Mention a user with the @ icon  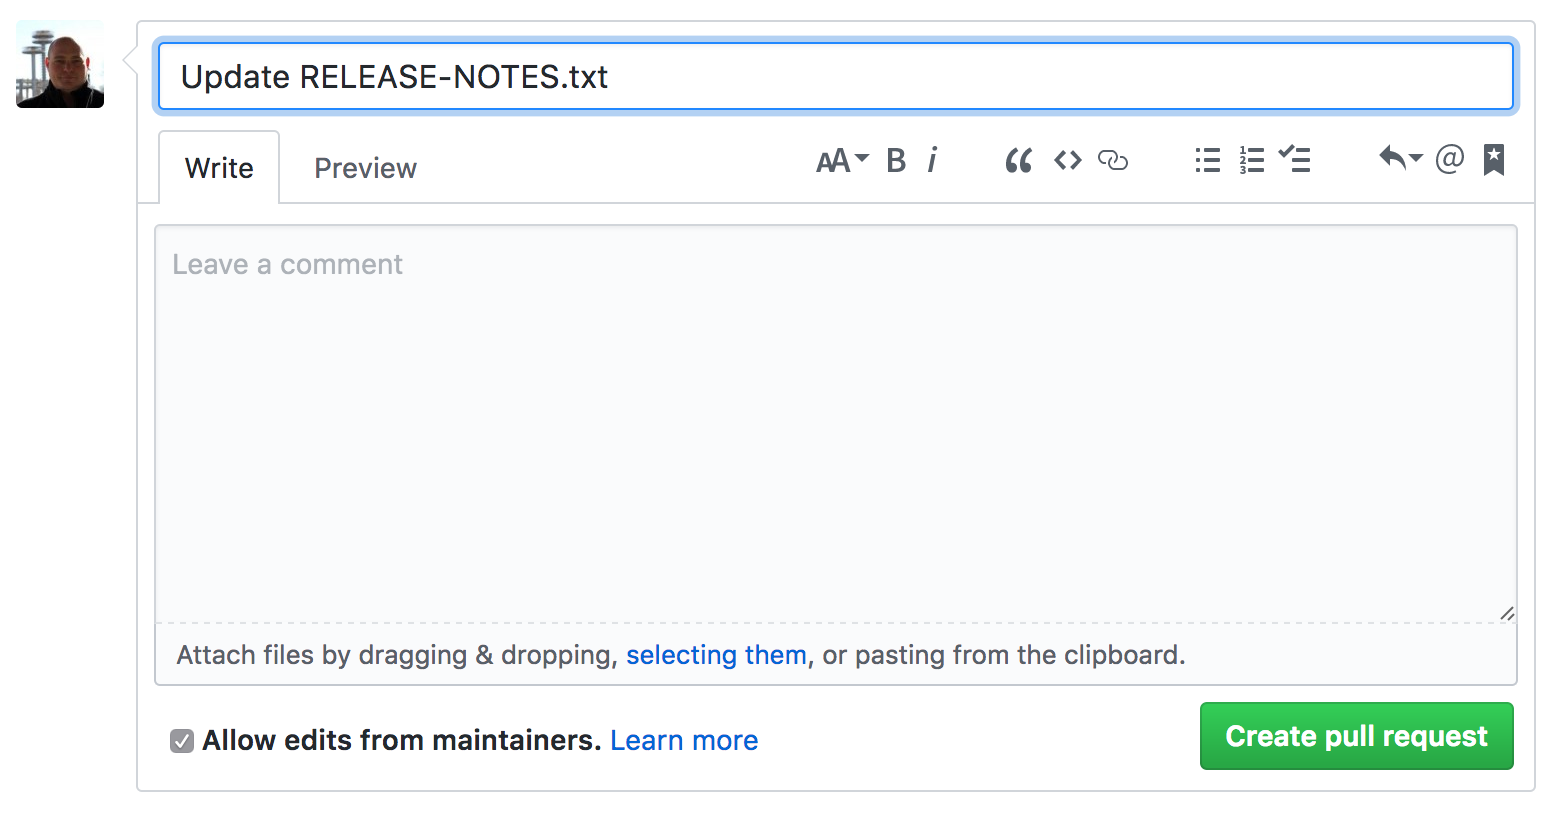(x=1450, y=160)
